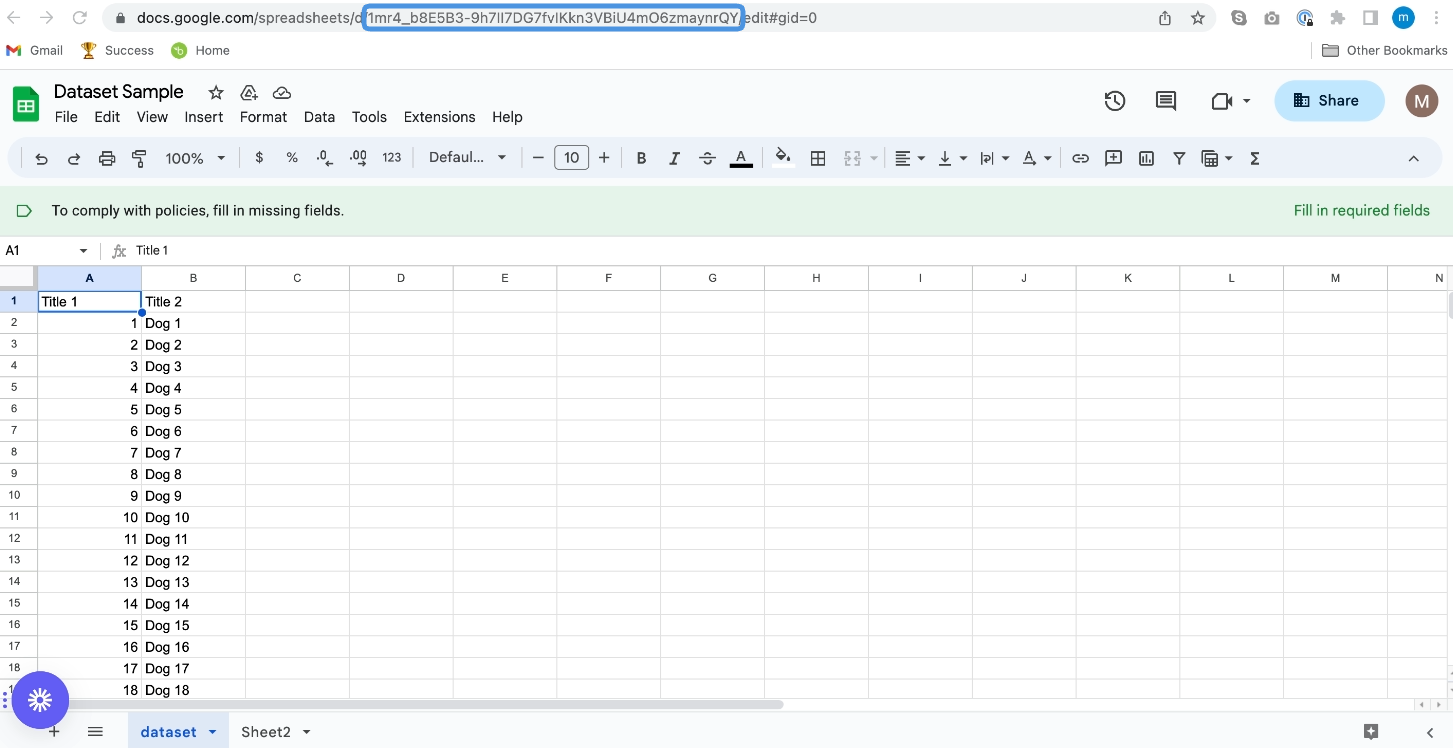Toggle bold formatting on cell A1
The height and width of the screenshot is (748, 1453).
pos(641,157)
